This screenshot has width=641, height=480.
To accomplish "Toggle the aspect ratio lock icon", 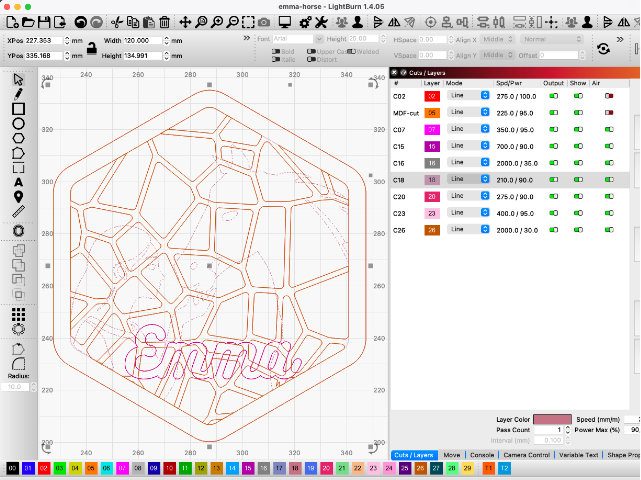I will [92, 48].
